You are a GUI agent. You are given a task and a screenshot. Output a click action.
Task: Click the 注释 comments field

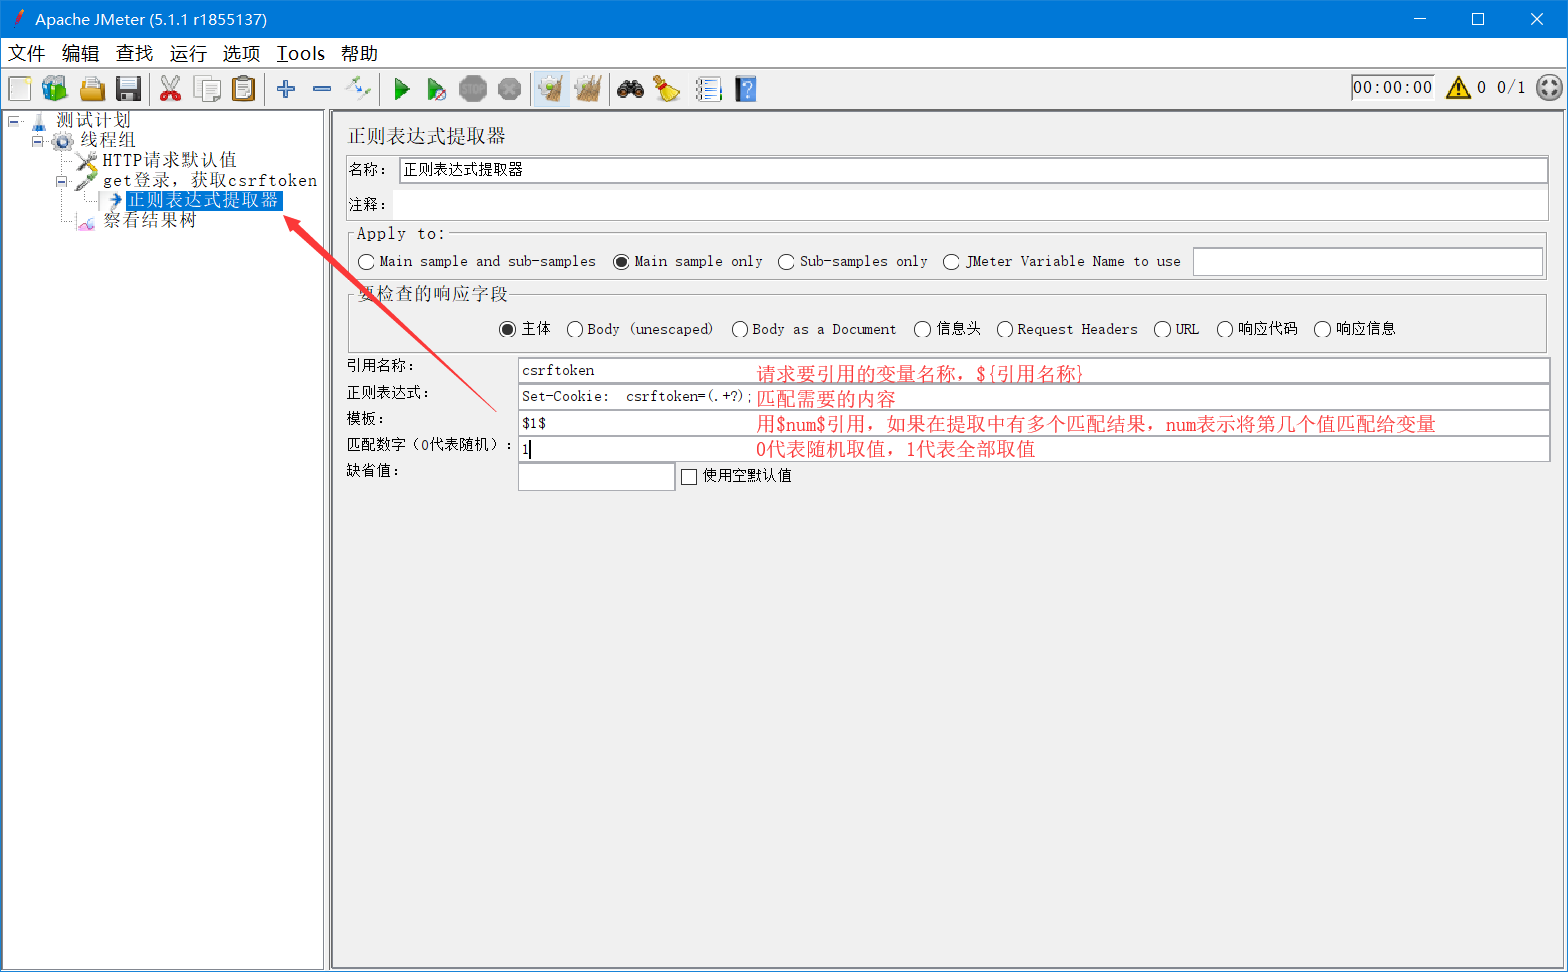click(970, 204)
